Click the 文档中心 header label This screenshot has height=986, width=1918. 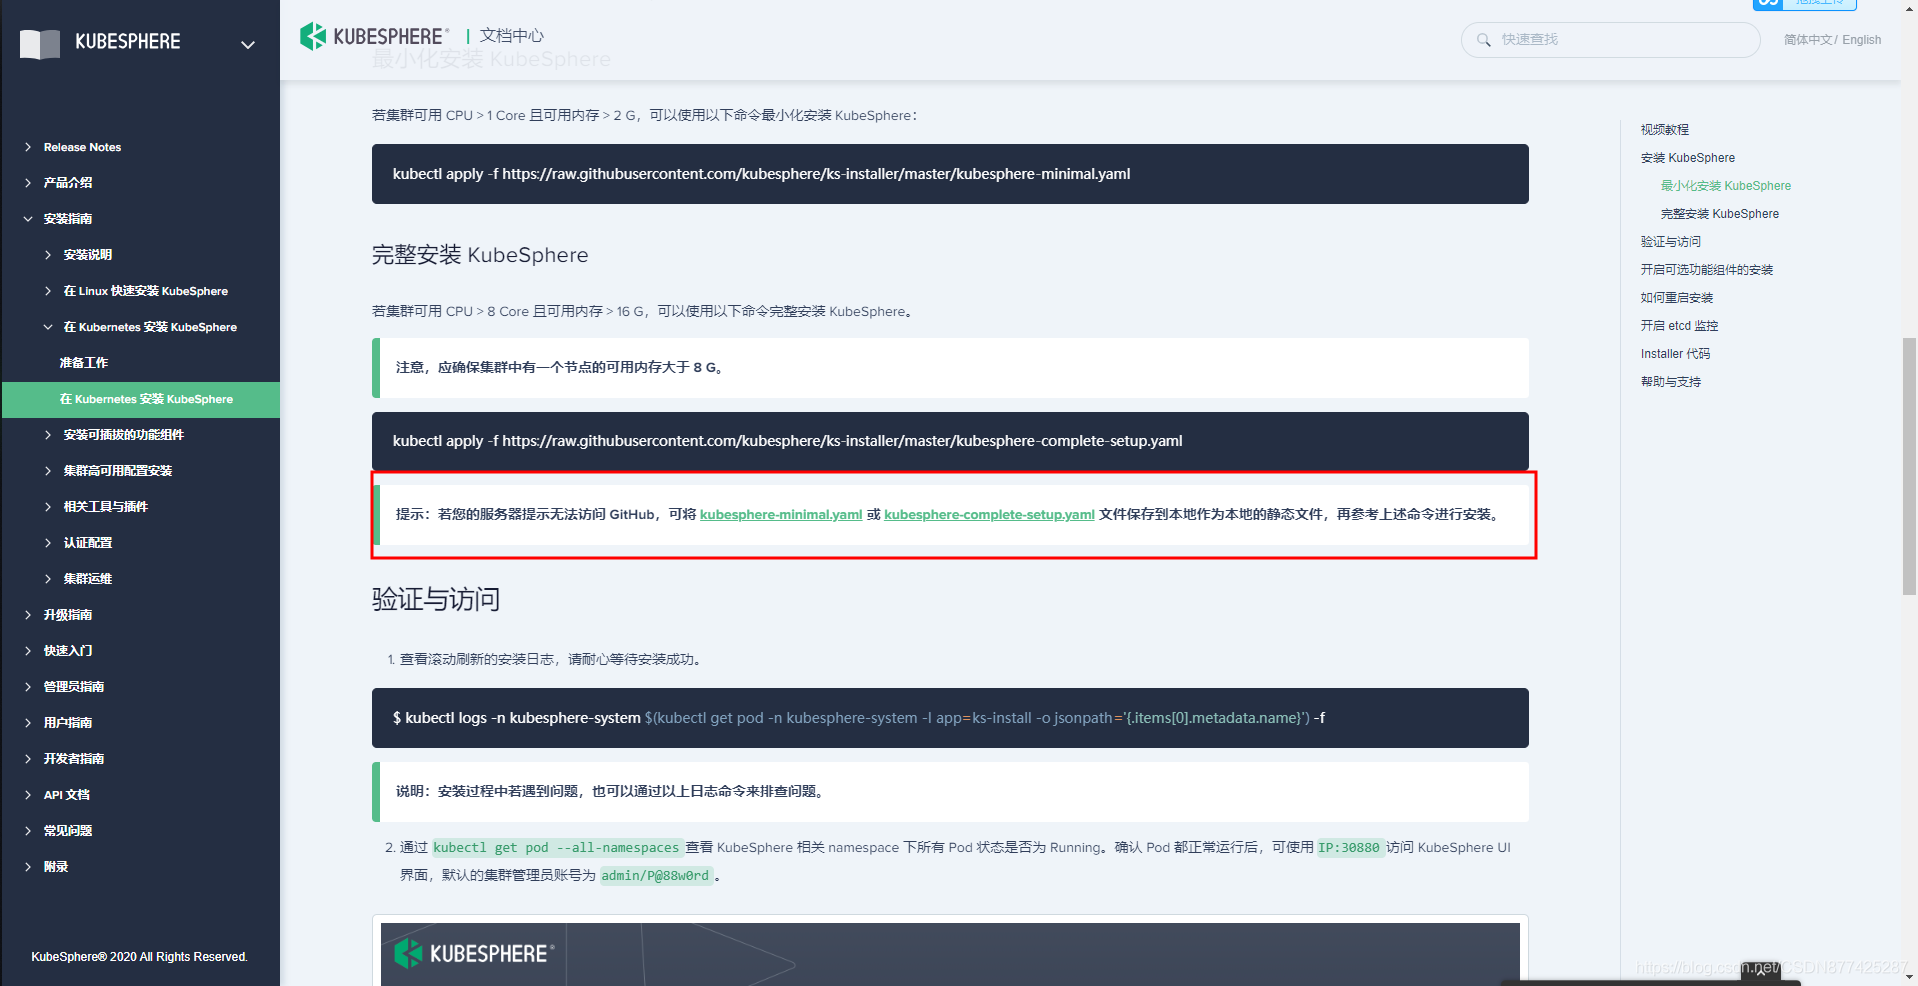tap(512, 36)
